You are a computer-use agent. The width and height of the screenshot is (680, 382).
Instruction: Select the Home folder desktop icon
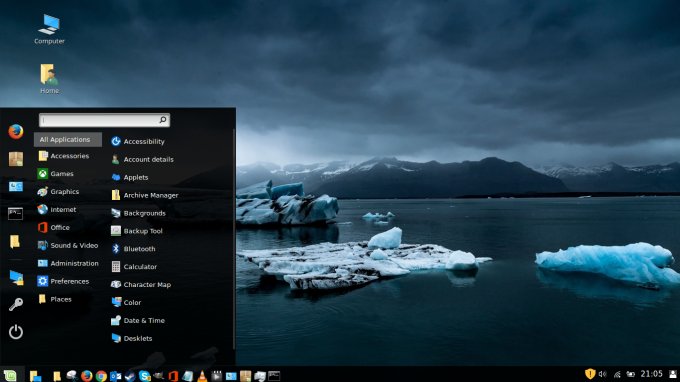[49, 79]
